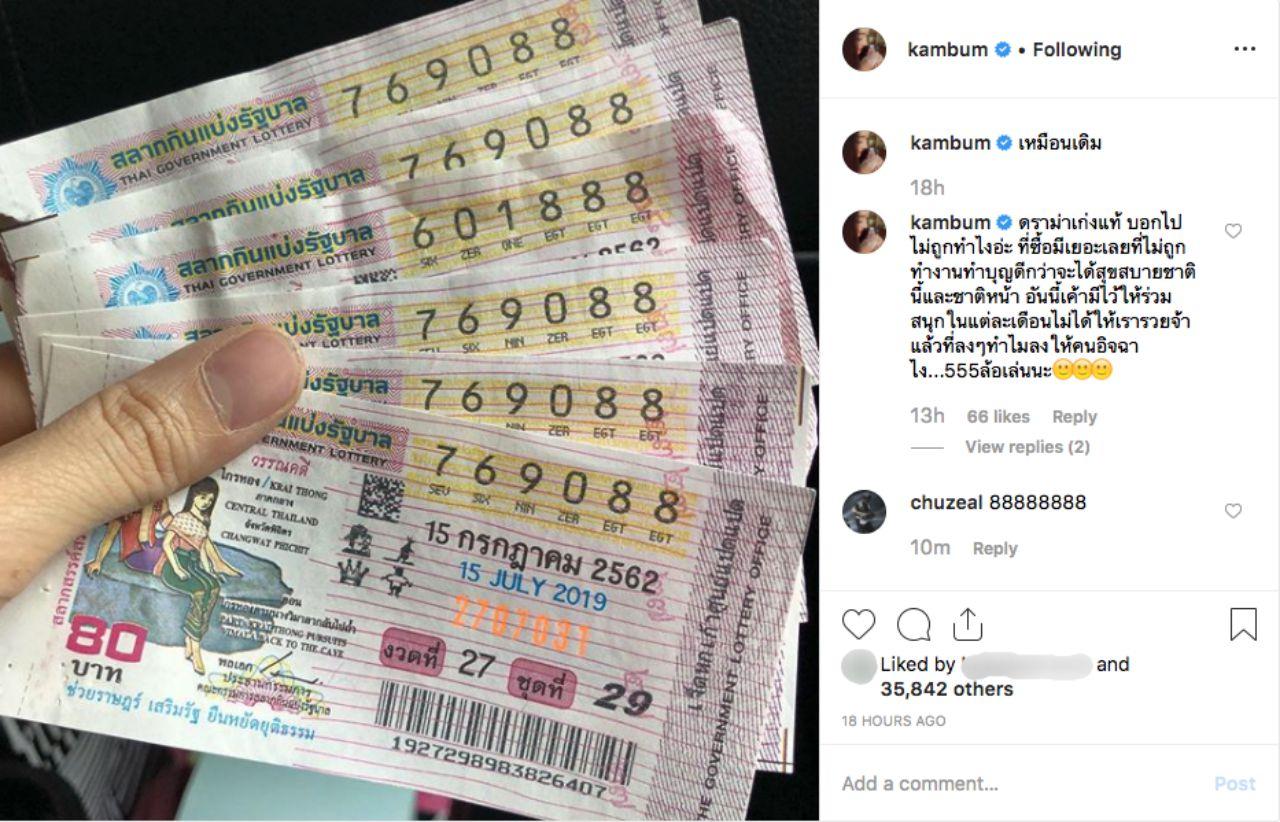1280x822 pixels.
Task: Save post with bookmark icon
Action: coord(1243,624)
